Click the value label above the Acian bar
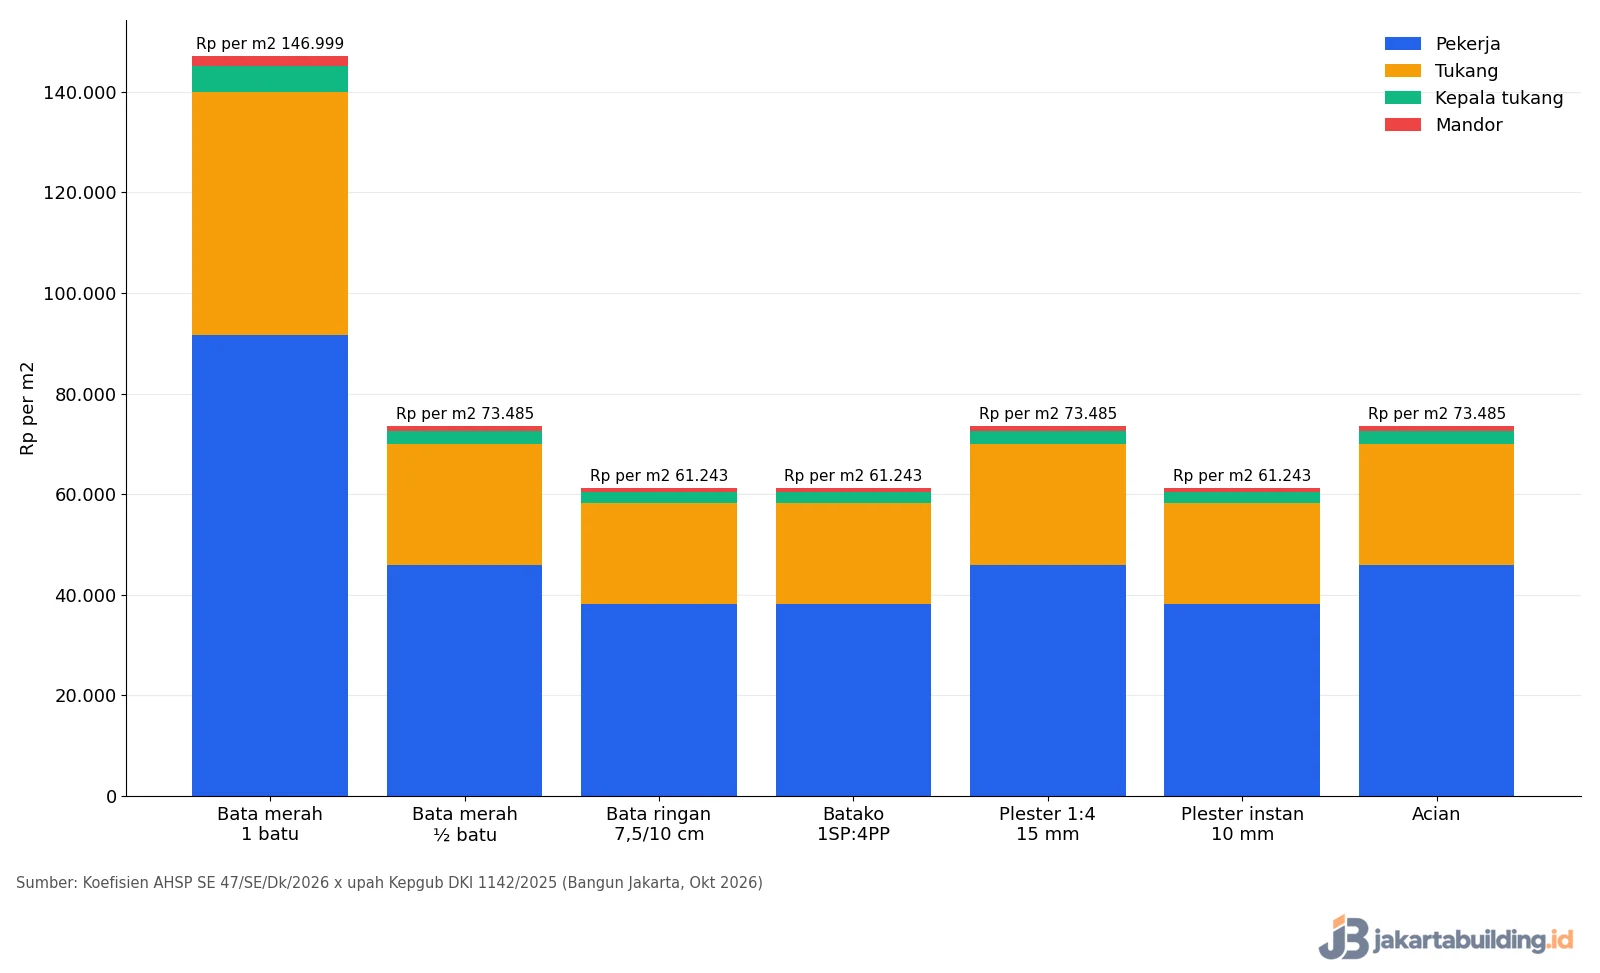This screenshot has height=973, width=1600. (x=1437, y=414)
